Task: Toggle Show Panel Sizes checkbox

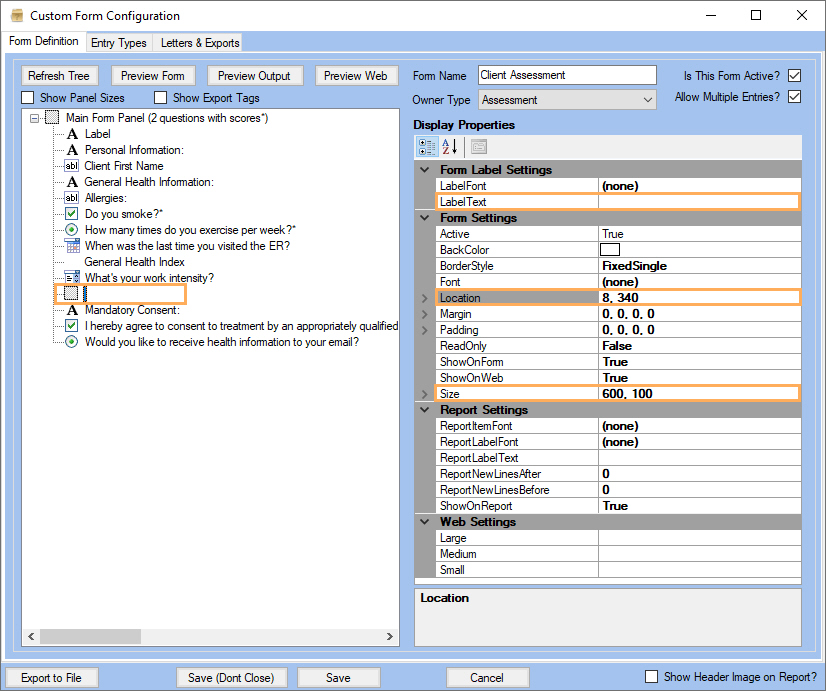Action: tap(27, 98)
